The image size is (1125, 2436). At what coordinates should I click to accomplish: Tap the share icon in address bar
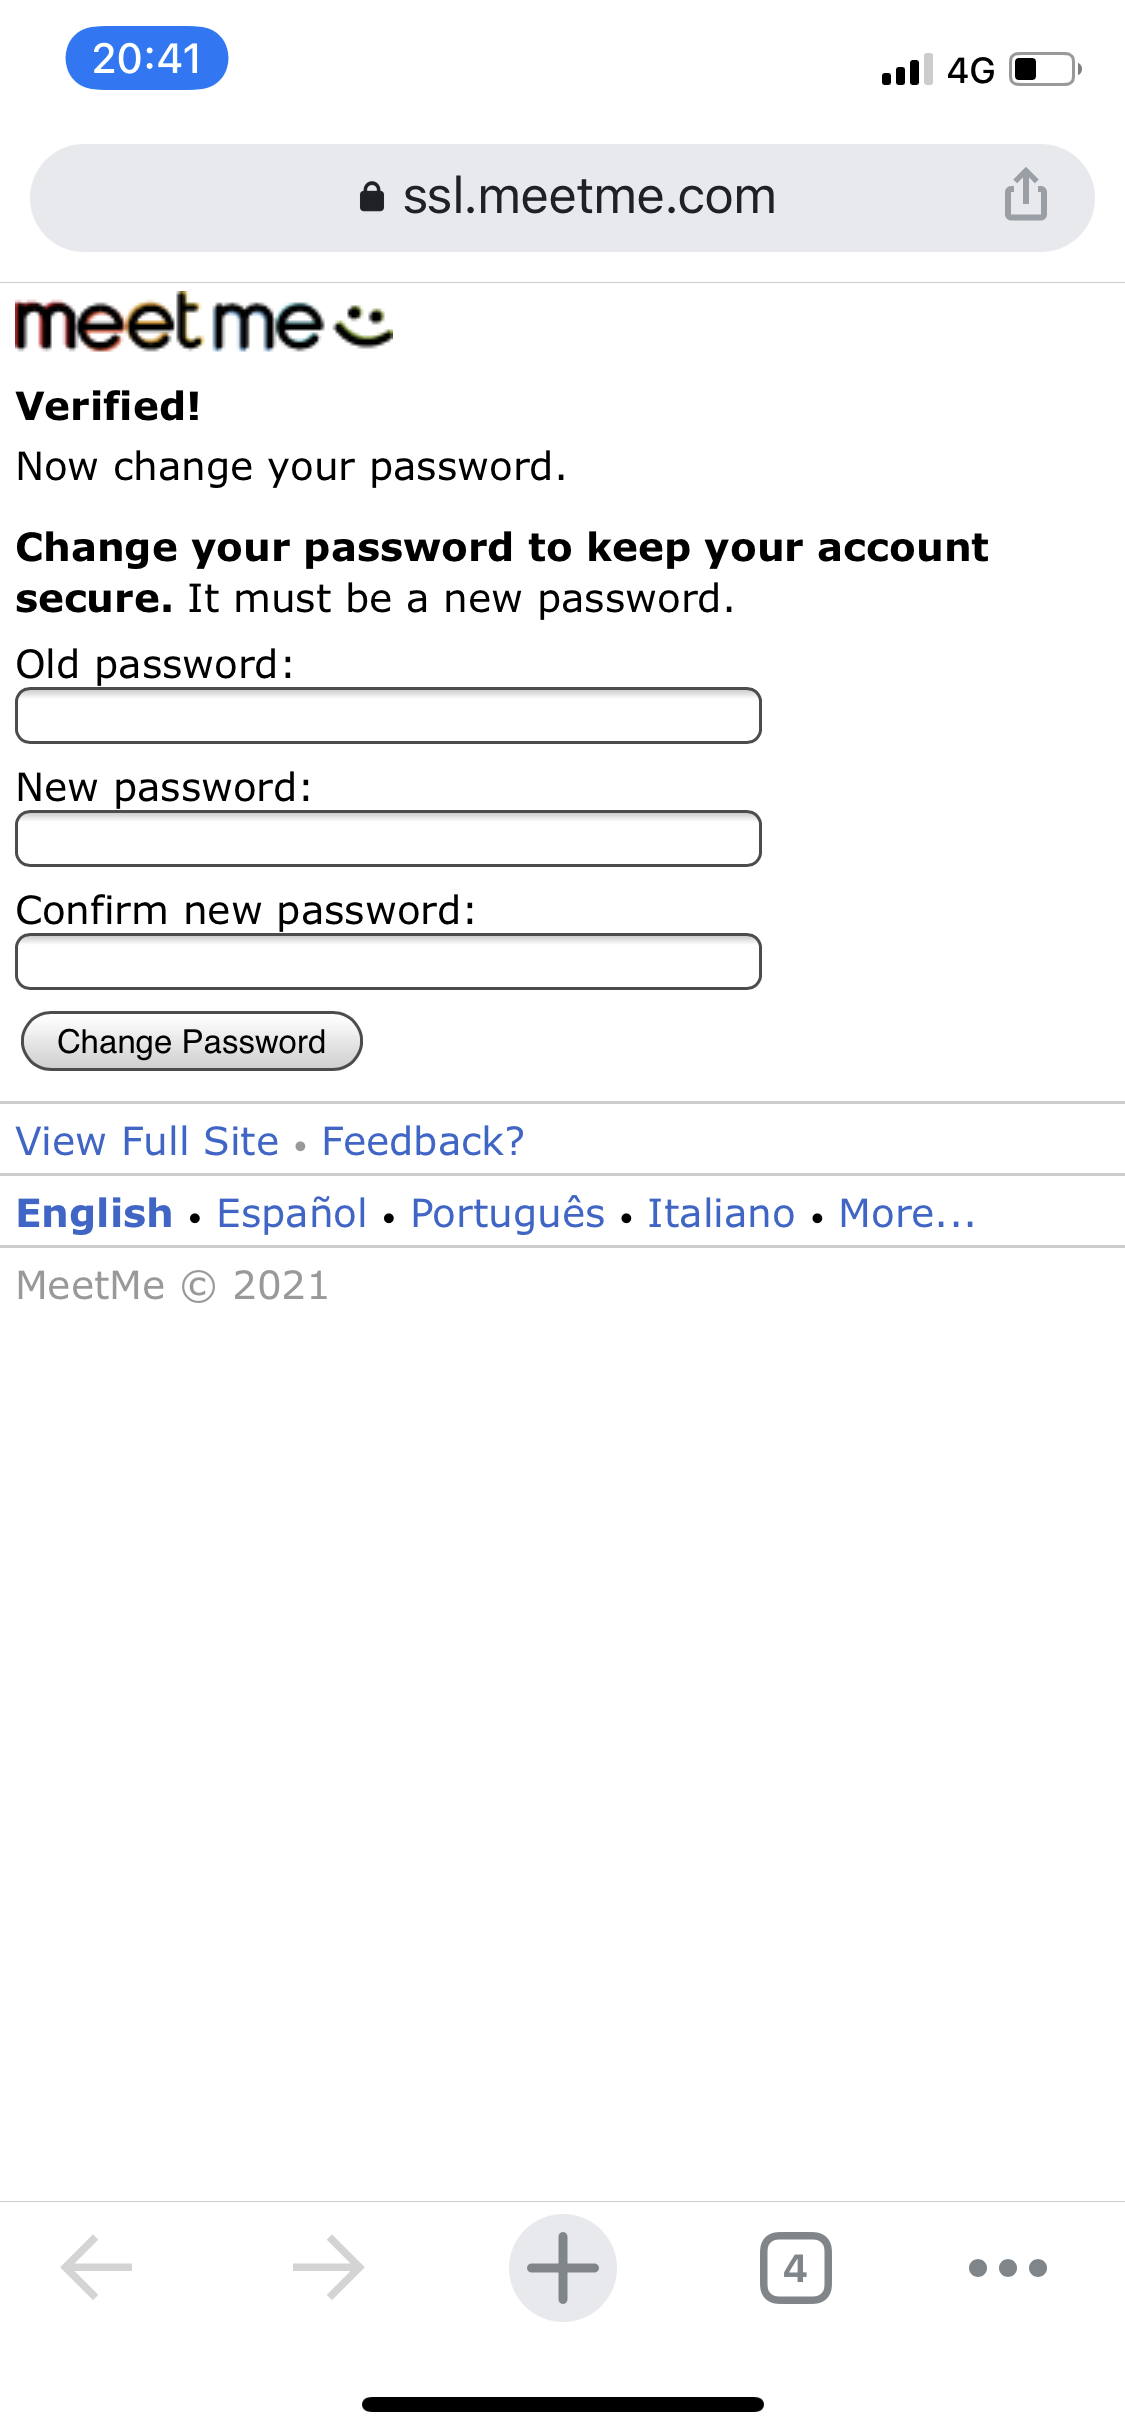pyautogui.click(x=1025, y=195)
